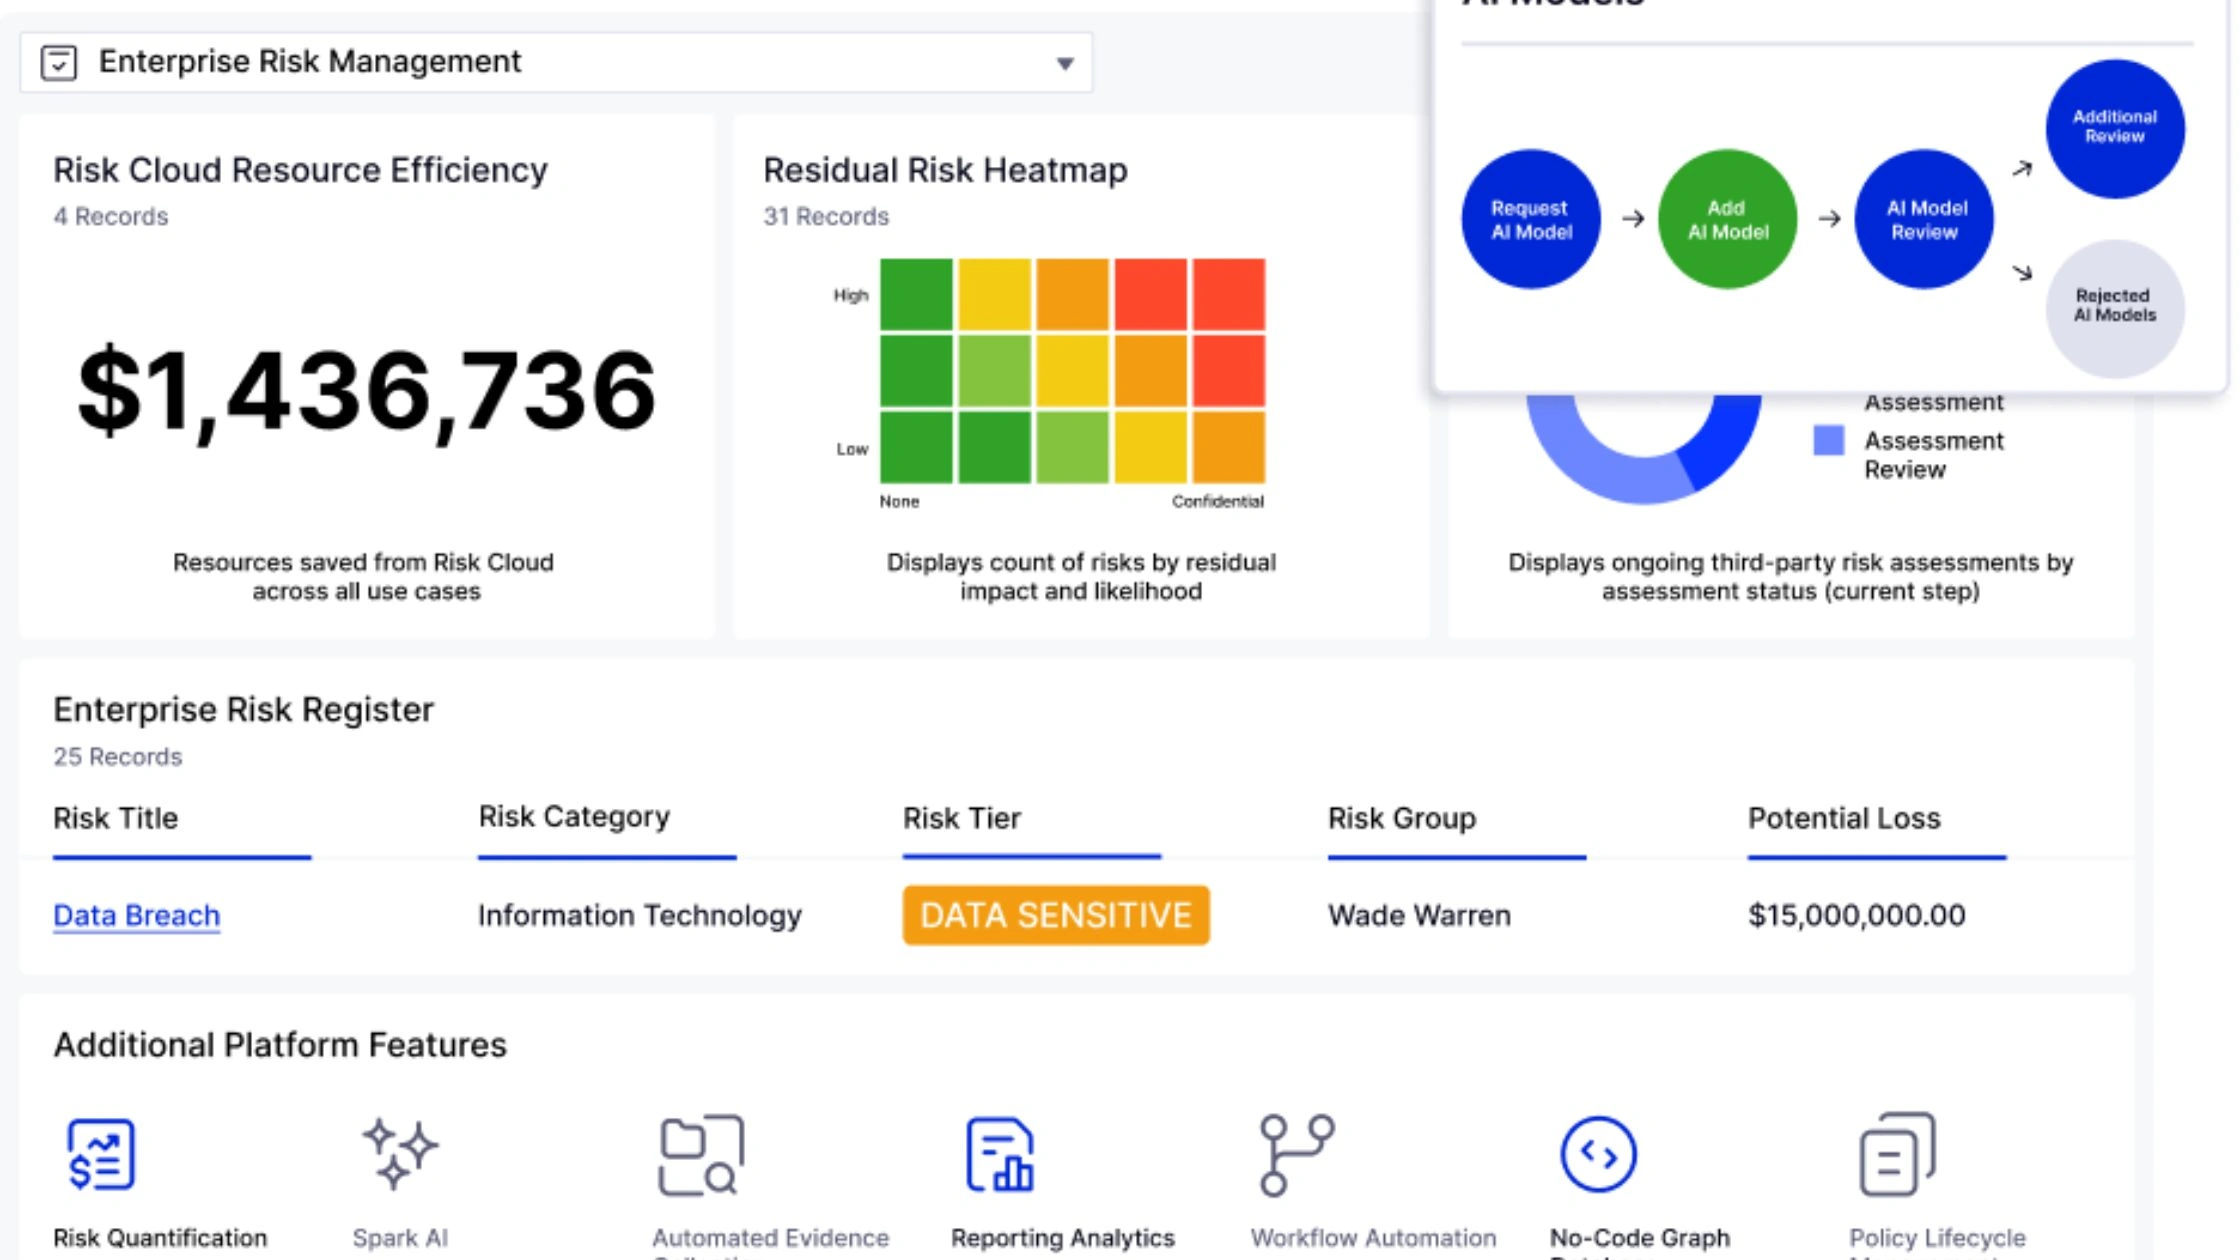
Task: Click the Assessment Review legend color swatch
Action: click(1828, 441)
